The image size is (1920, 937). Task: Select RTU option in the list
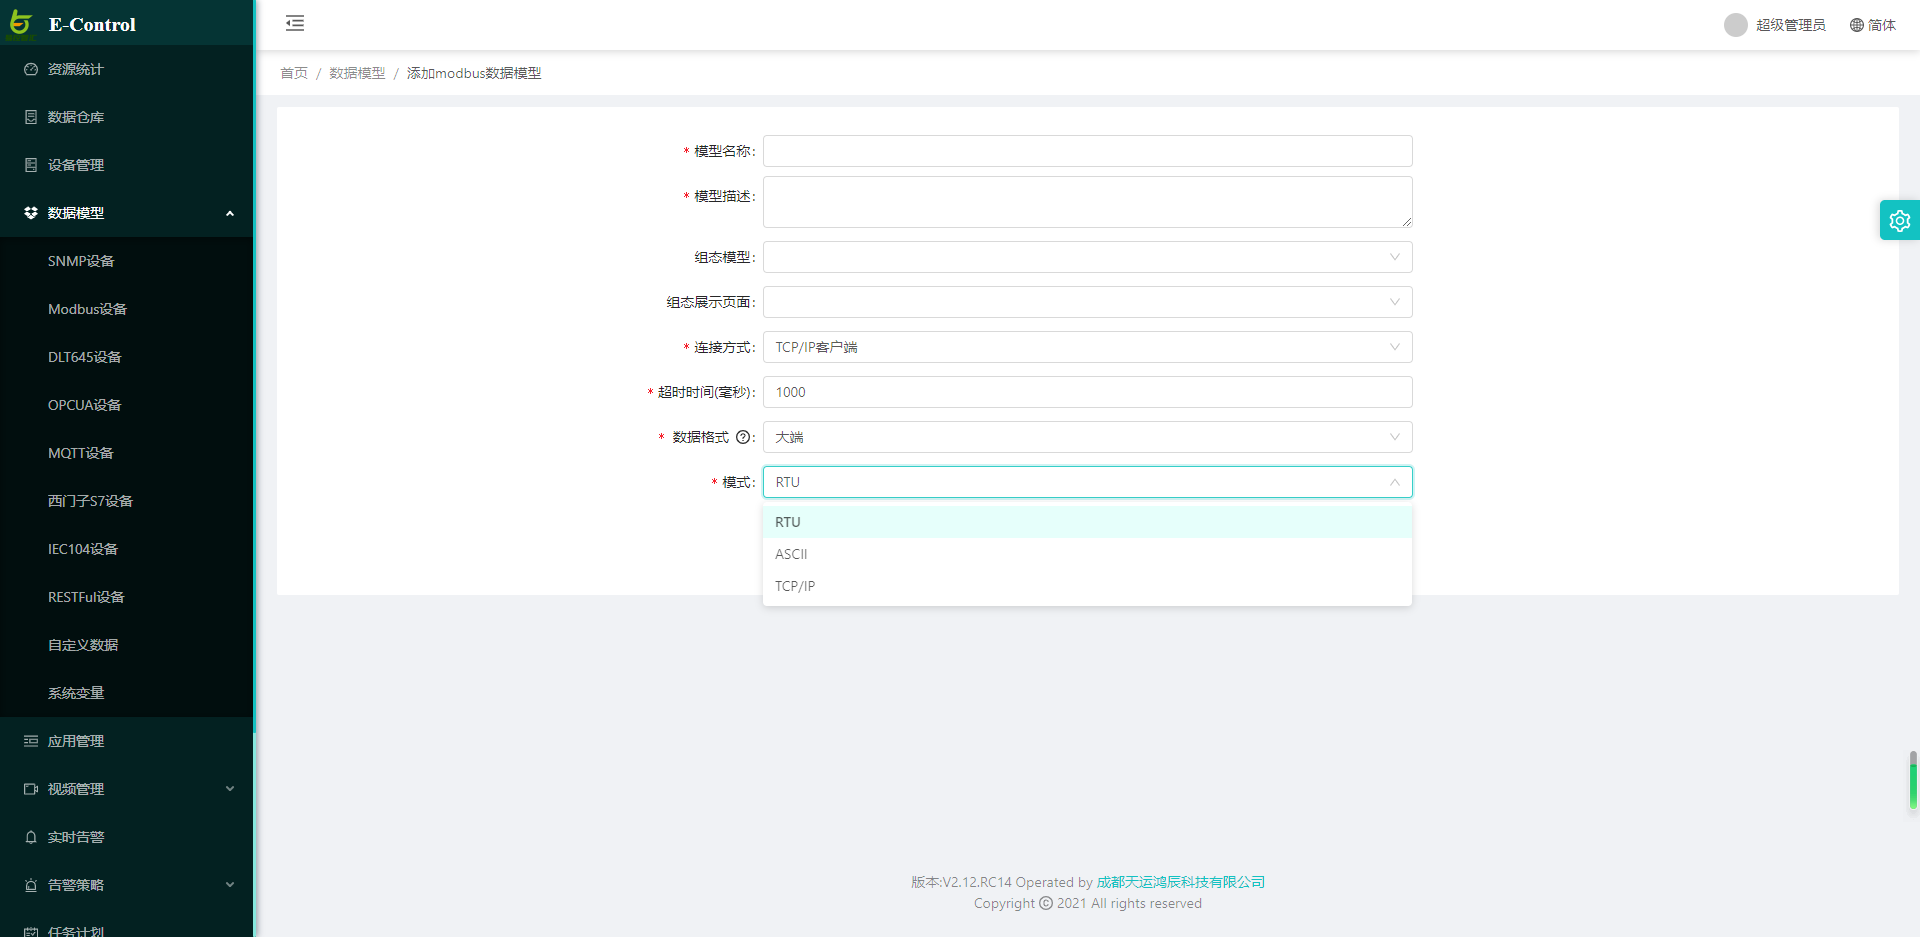(x=1088, y=522)
